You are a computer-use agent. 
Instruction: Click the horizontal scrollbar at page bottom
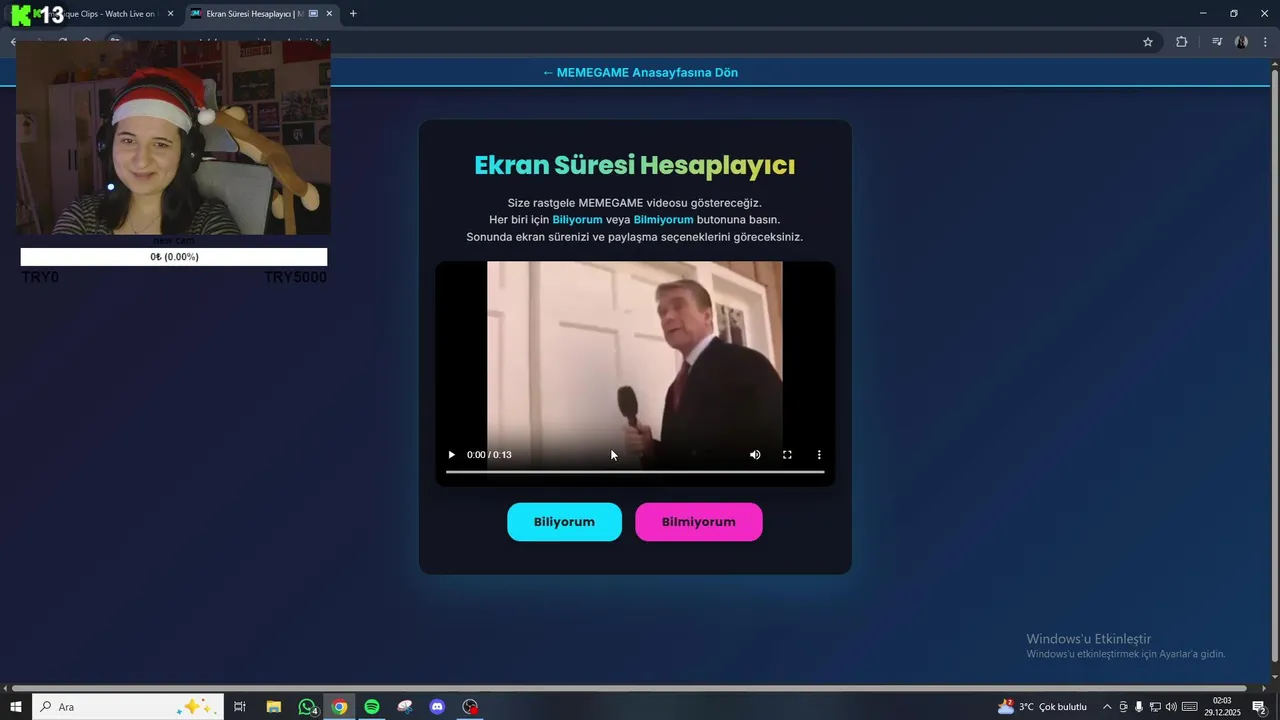pos(630,688)
